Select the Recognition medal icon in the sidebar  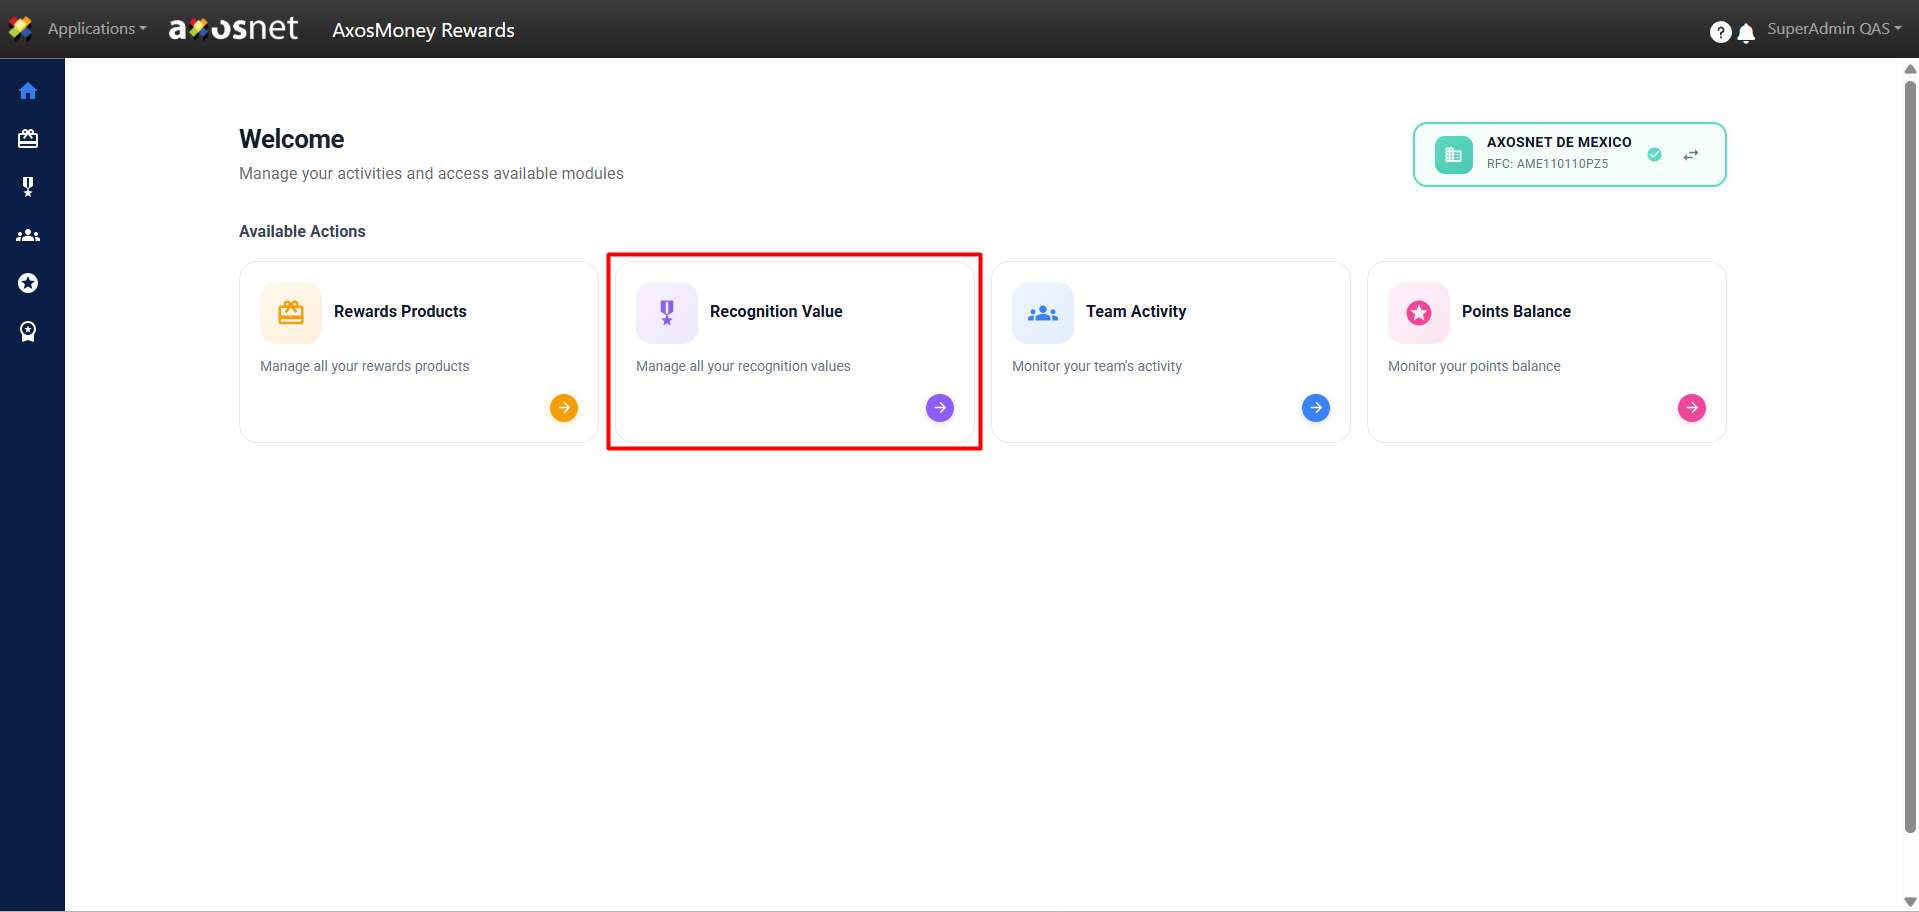[x=28, y=187]
